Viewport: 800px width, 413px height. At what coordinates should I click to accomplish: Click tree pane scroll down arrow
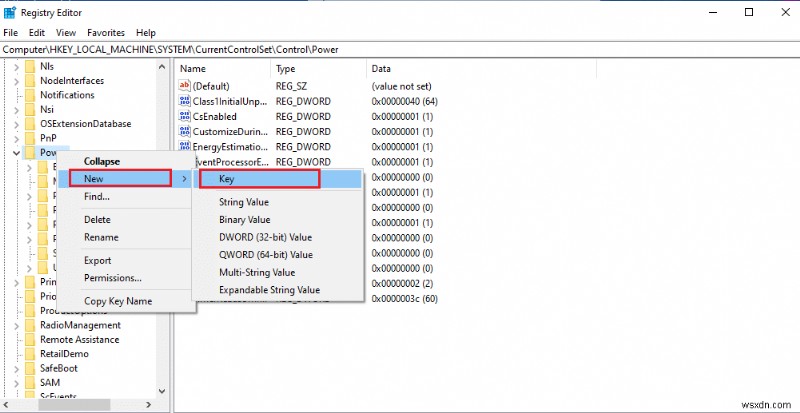tap(162, 392)
